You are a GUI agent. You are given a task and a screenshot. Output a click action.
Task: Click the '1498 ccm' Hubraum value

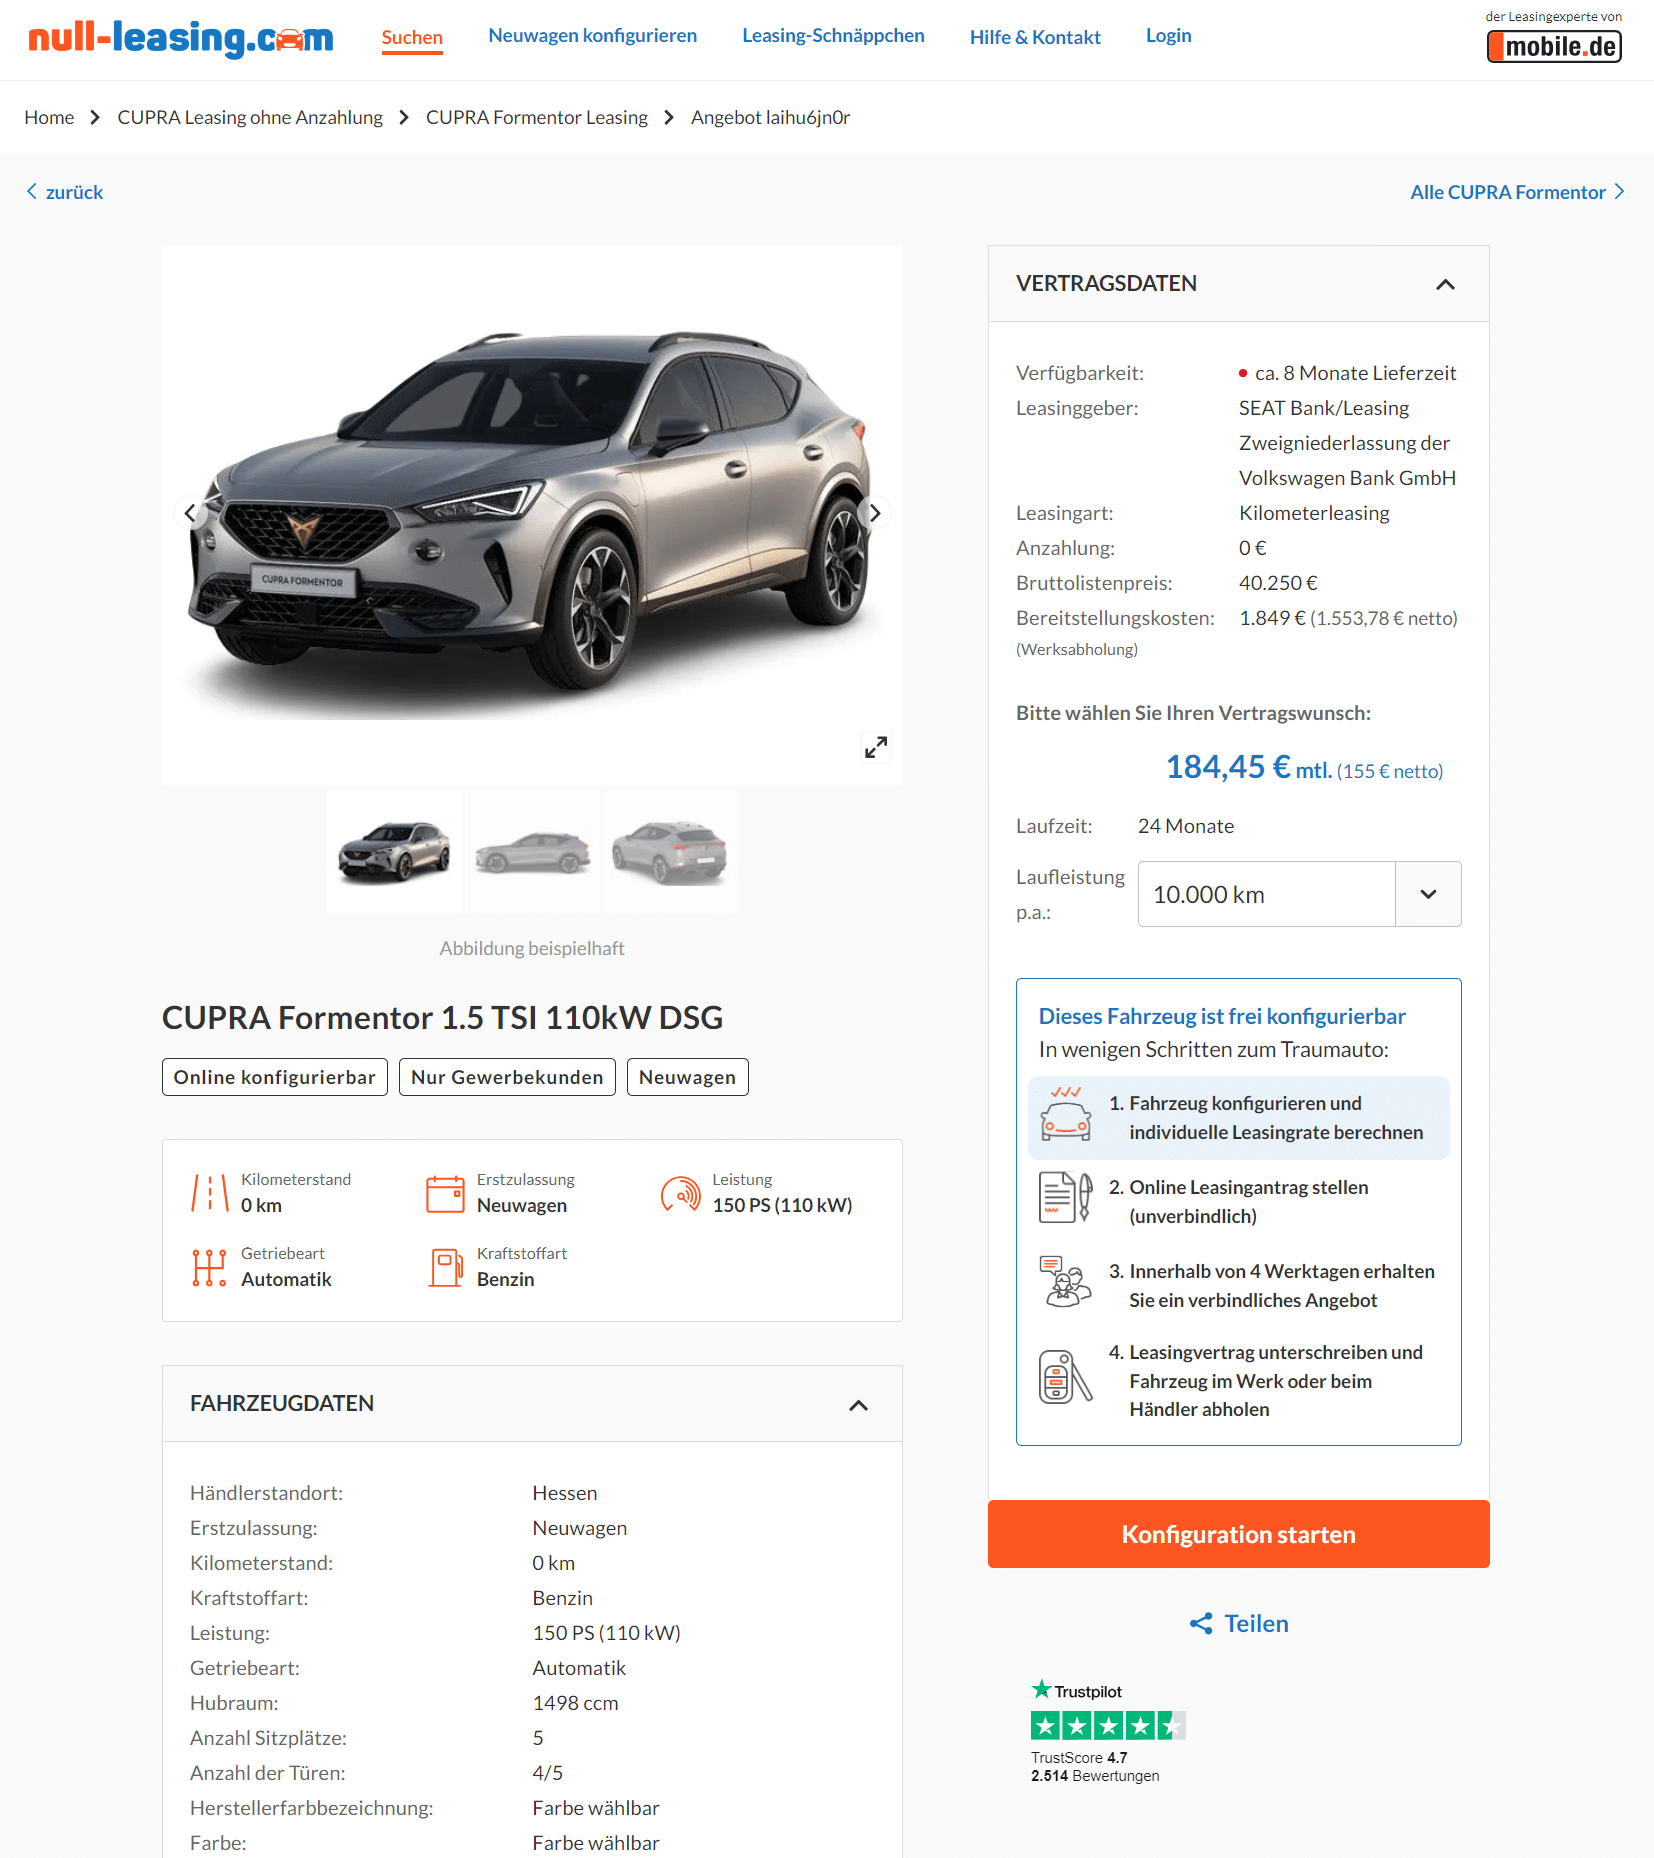pyautogui.click(x=575, y=1703)
